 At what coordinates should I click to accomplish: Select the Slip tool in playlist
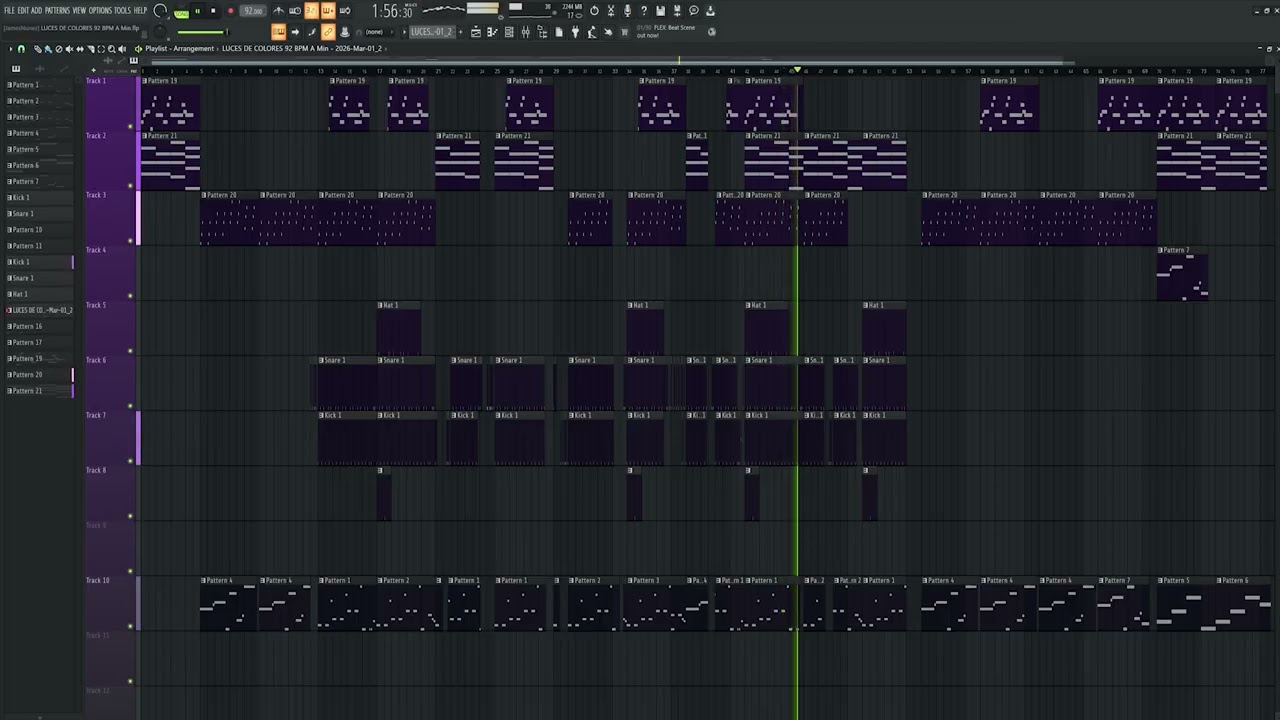point(80,49)
